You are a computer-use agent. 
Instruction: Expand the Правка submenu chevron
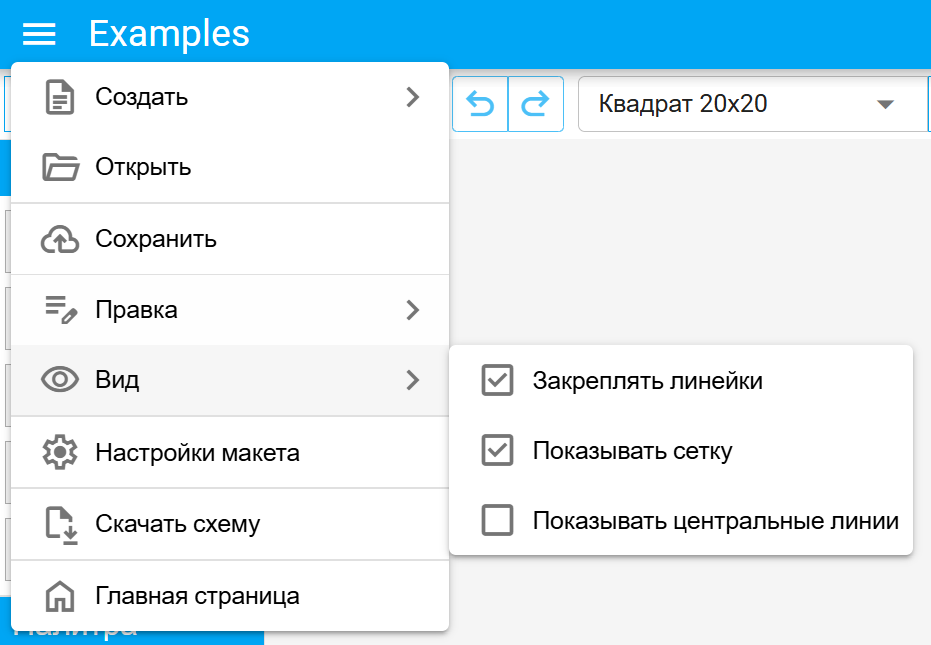412,309
